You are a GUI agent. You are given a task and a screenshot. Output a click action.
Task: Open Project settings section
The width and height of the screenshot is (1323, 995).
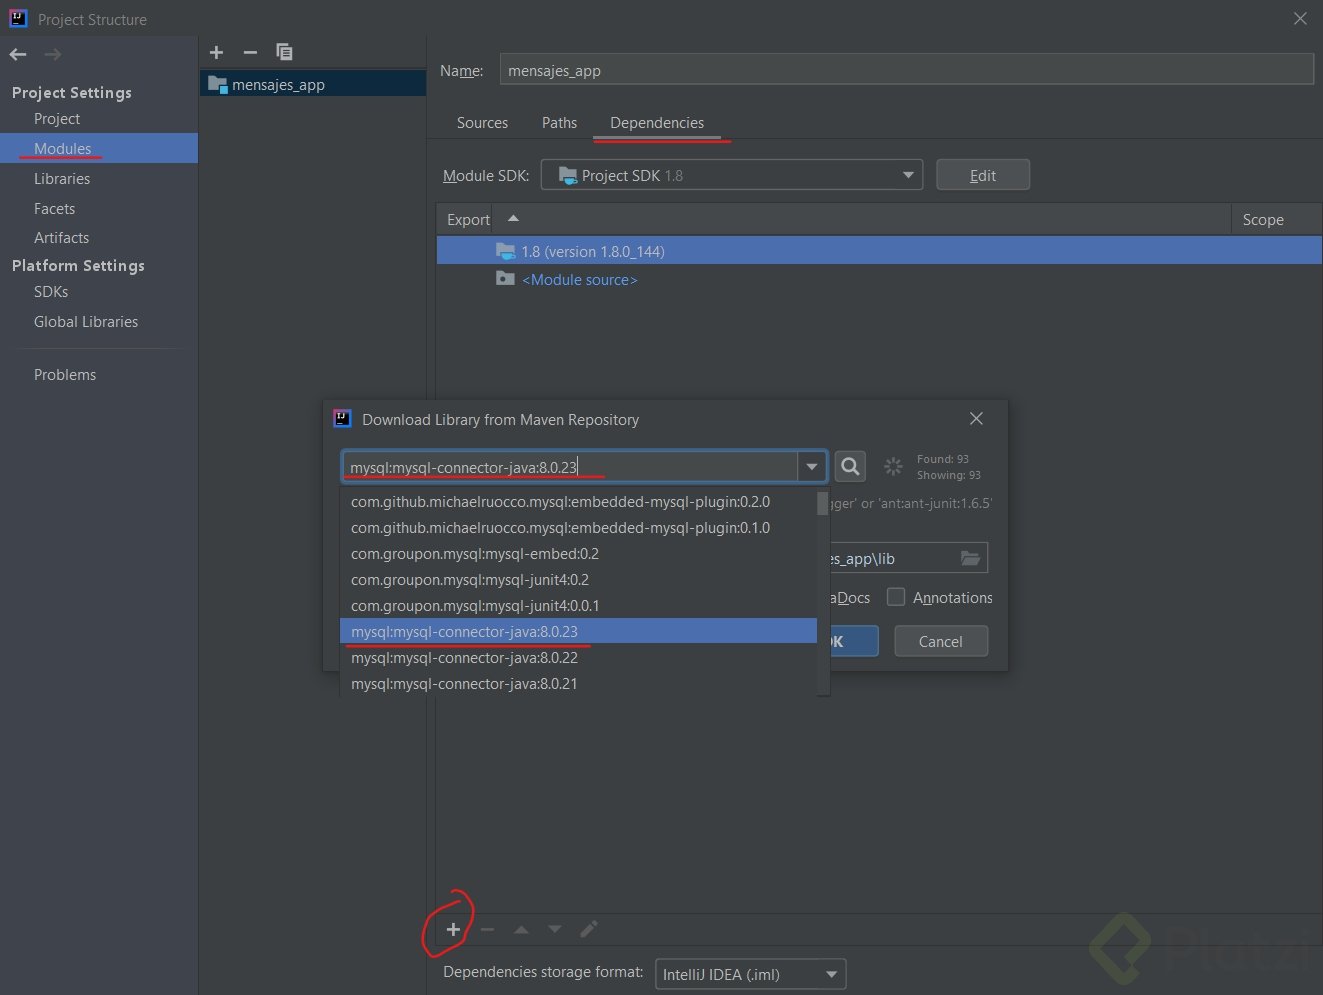57,119
